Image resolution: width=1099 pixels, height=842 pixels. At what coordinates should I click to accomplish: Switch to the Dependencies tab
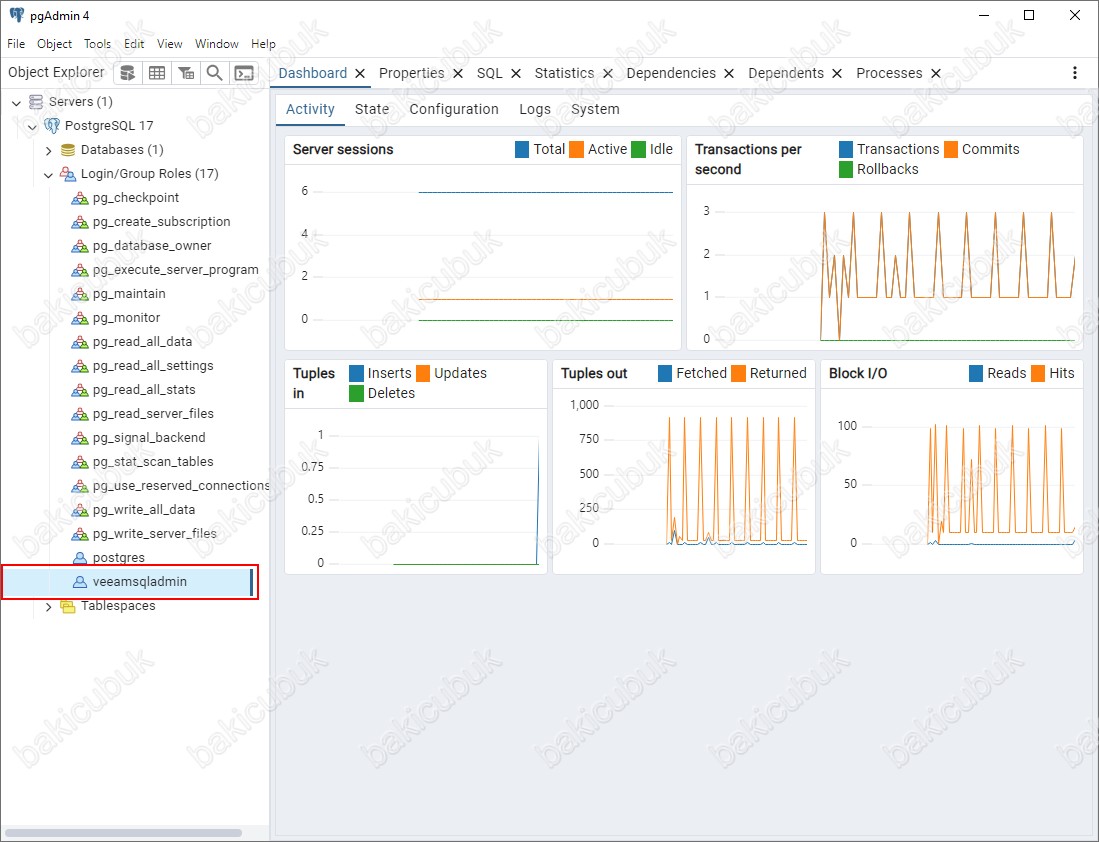click(x=671, y=73)
